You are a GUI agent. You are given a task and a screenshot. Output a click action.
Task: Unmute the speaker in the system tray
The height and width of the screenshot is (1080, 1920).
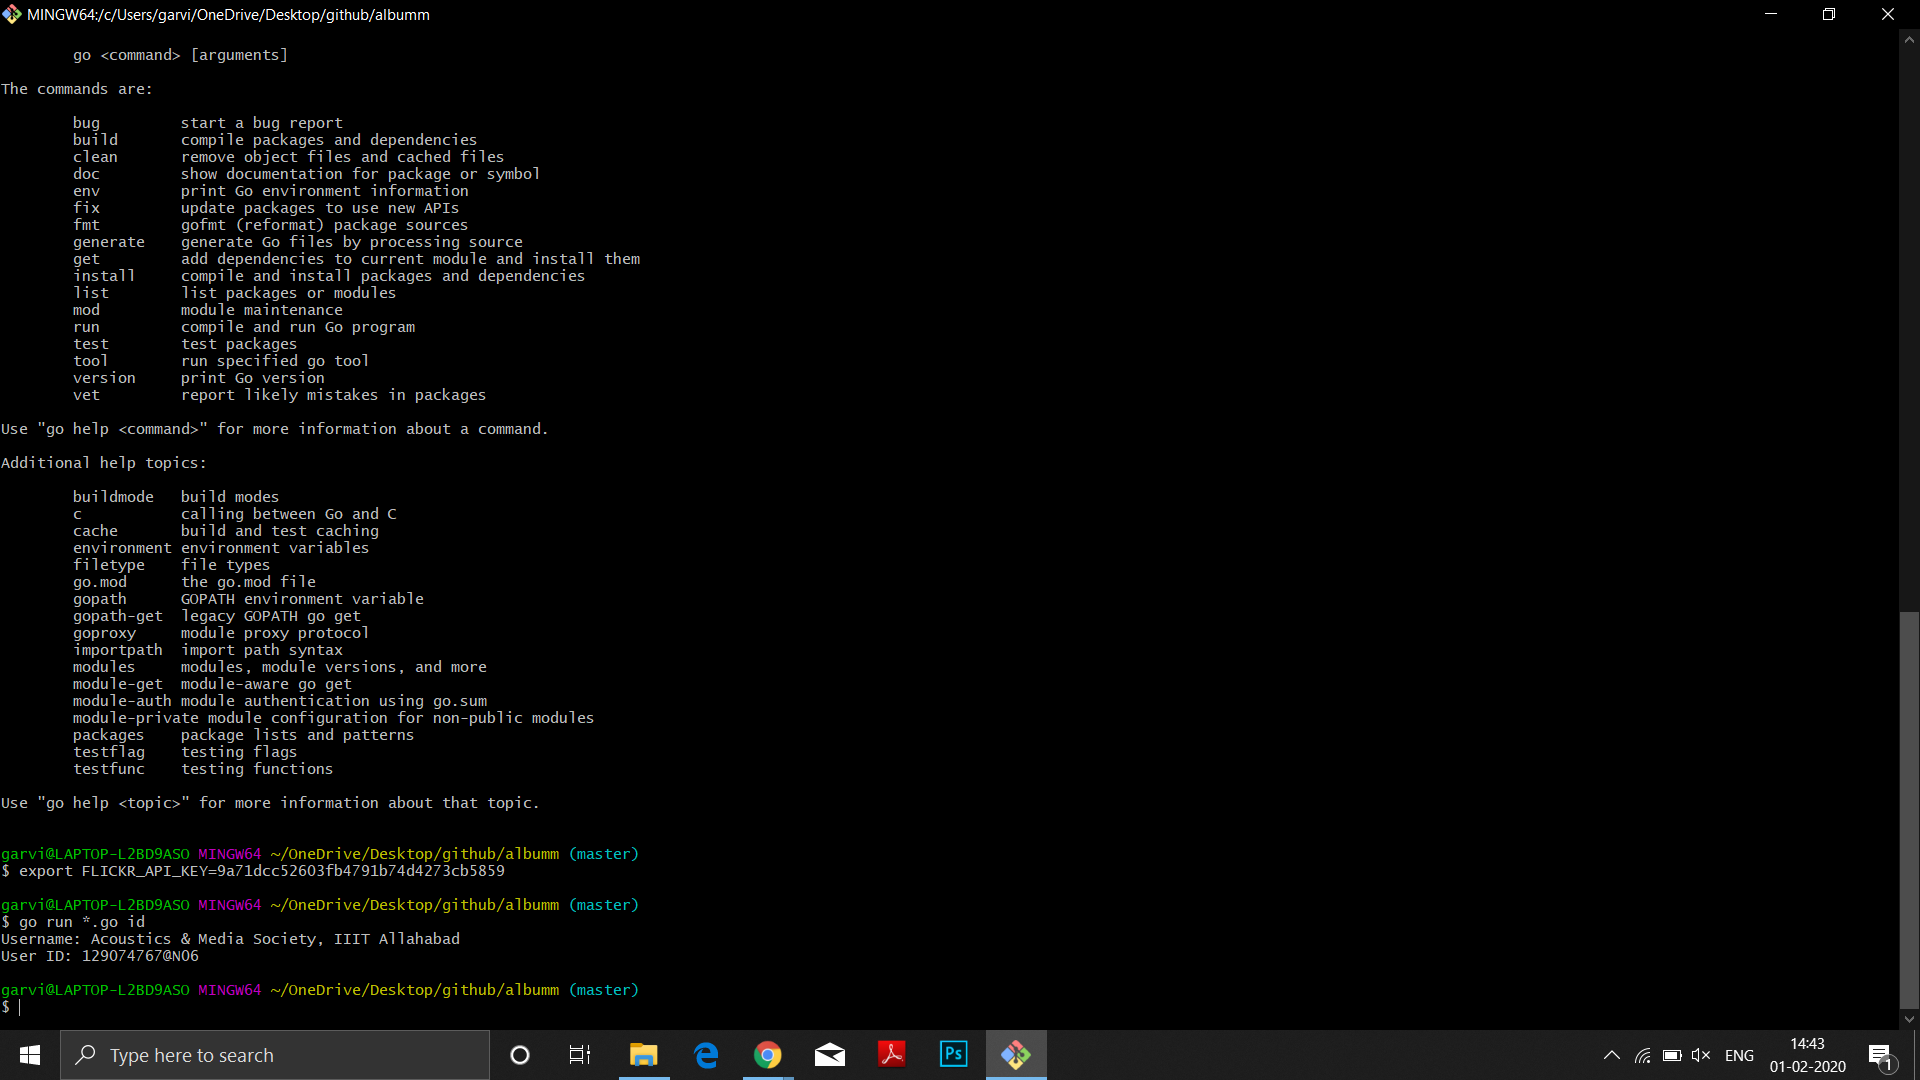(x=1702, y=1054)
